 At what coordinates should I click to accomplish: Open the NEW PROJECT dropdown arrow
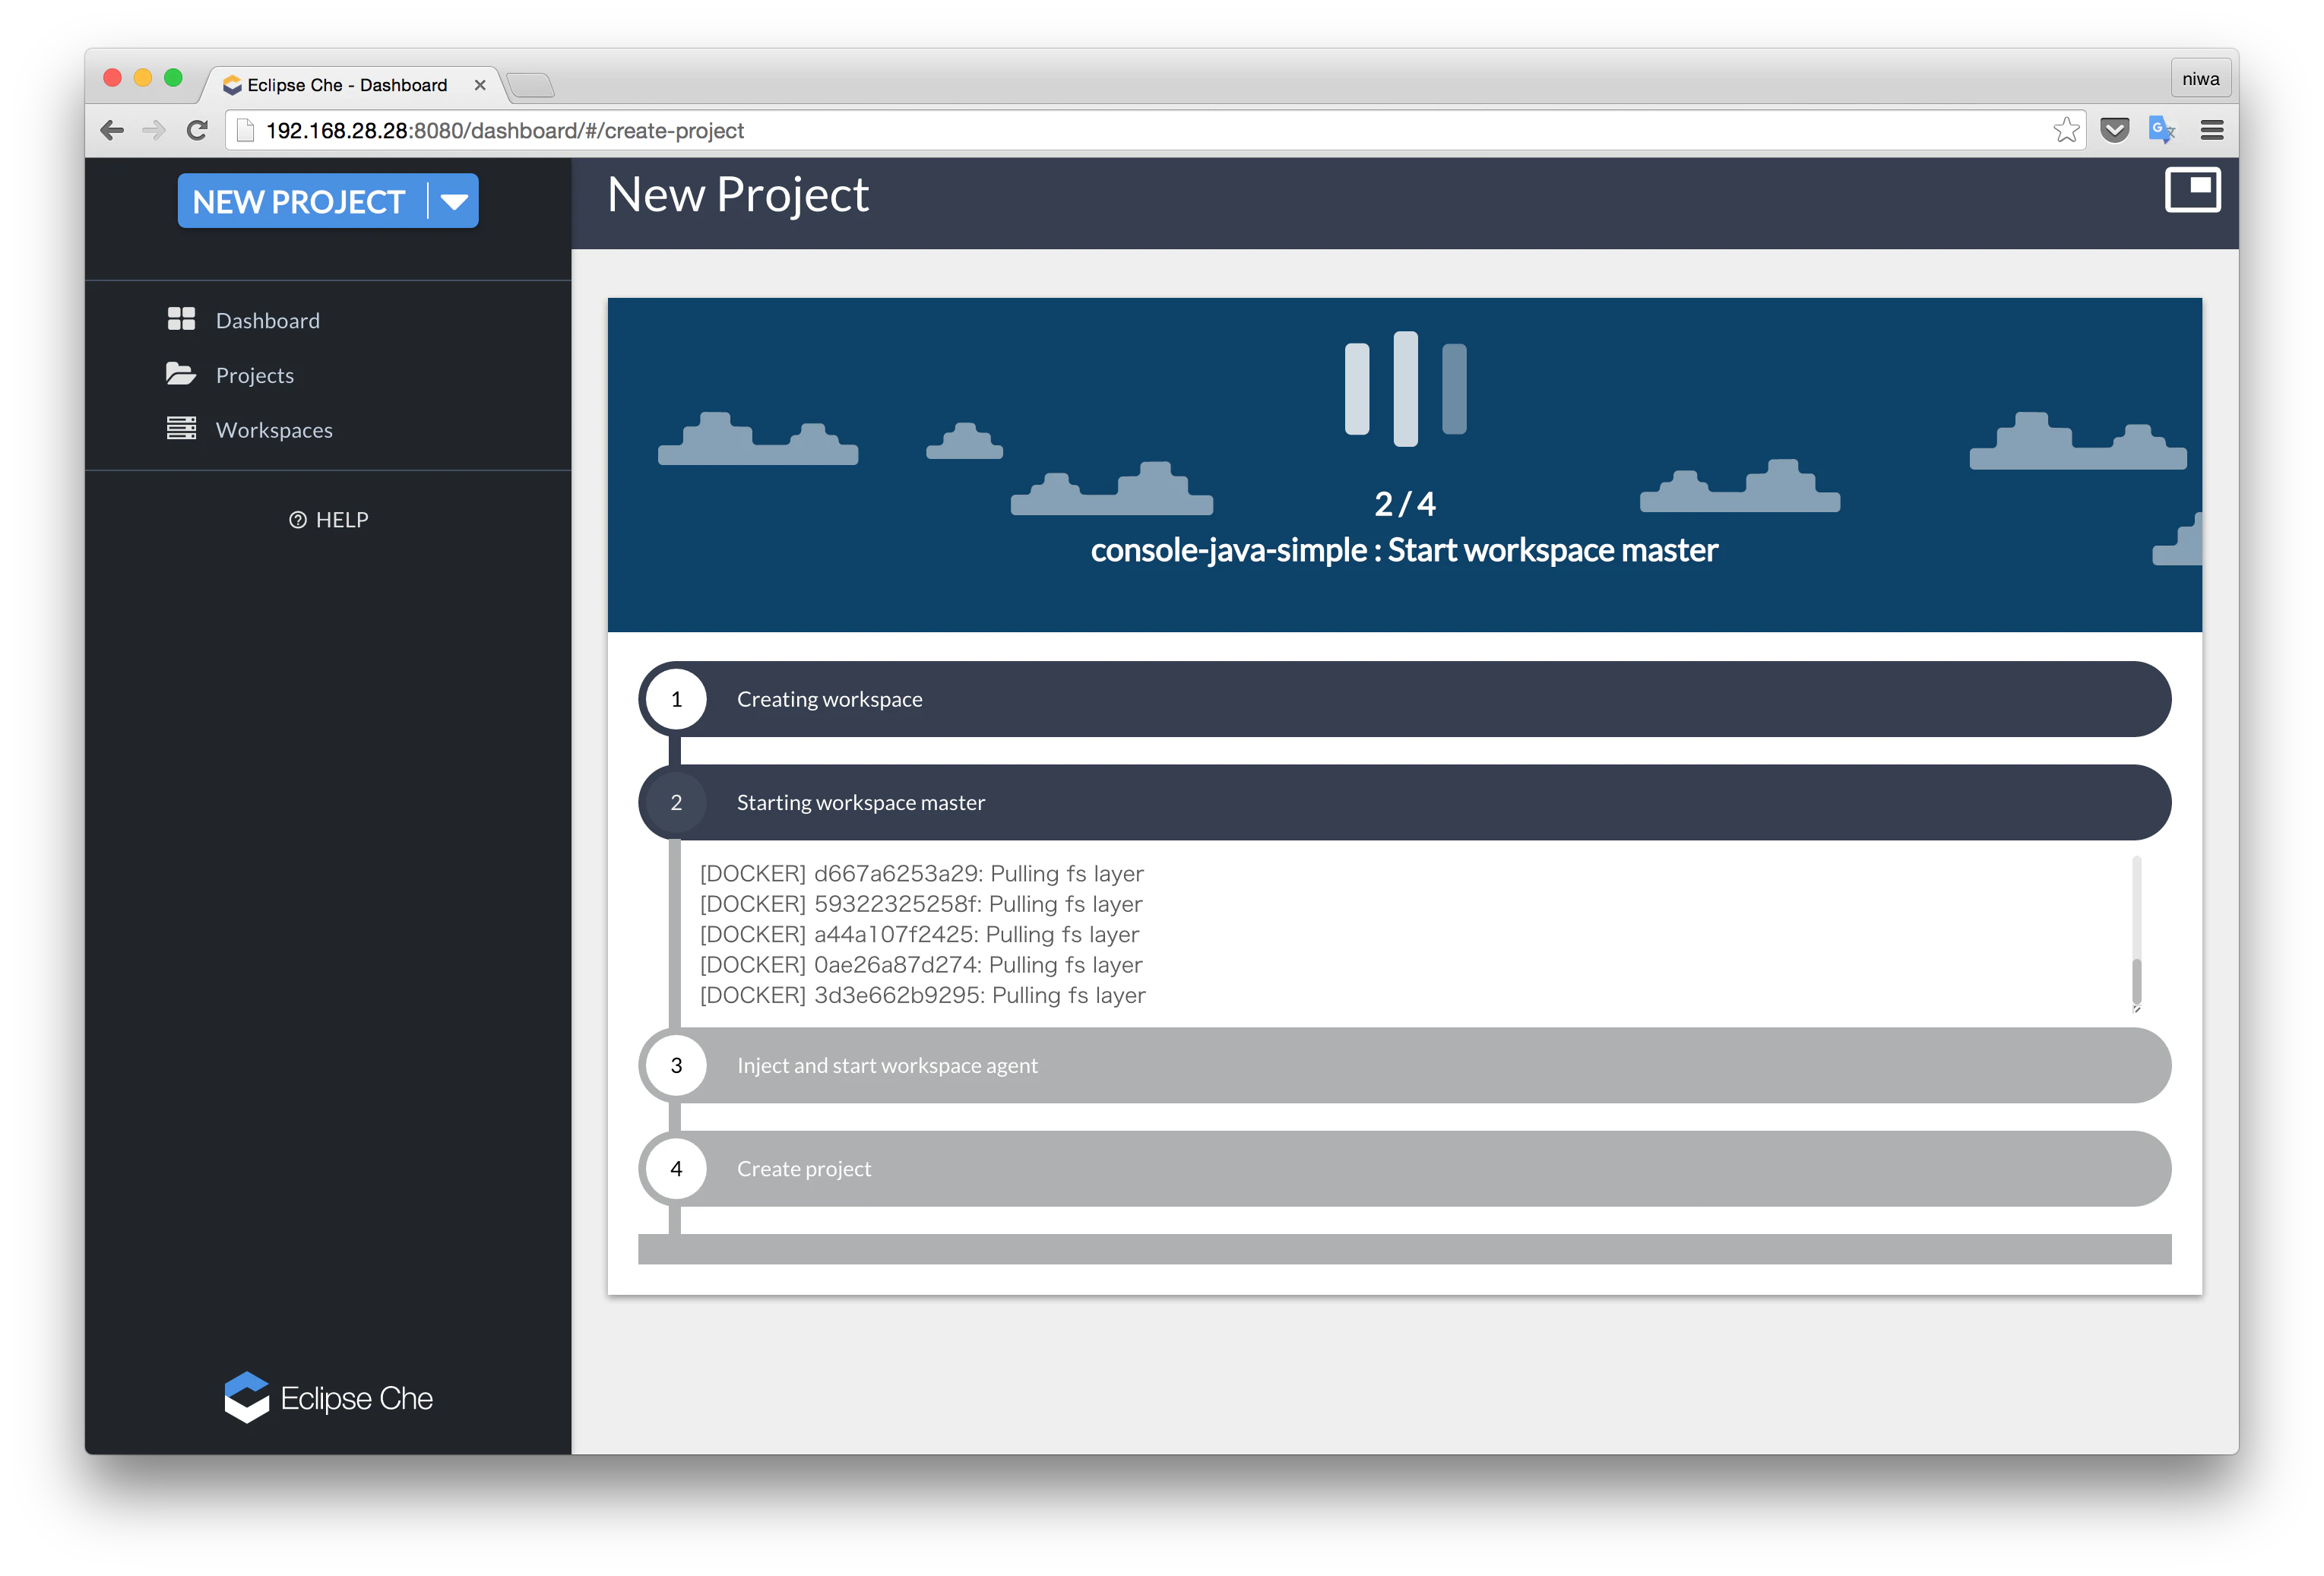point(454,201)
